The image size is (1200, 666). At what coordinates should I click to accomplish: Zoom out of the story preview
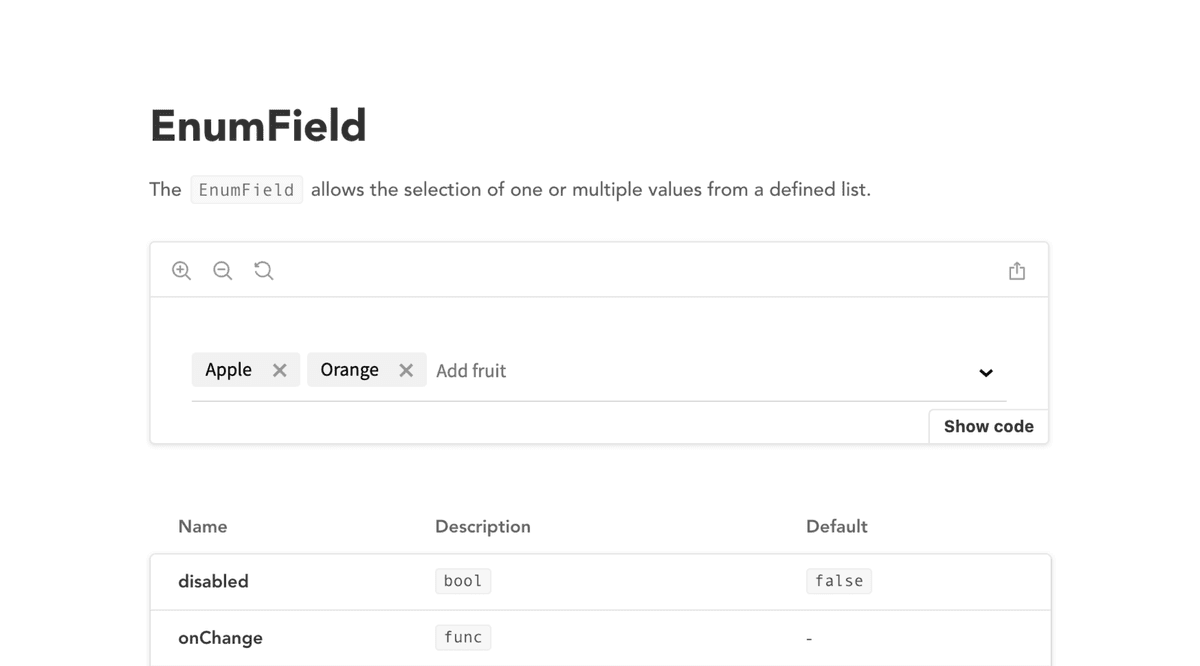tap(222, 271)
